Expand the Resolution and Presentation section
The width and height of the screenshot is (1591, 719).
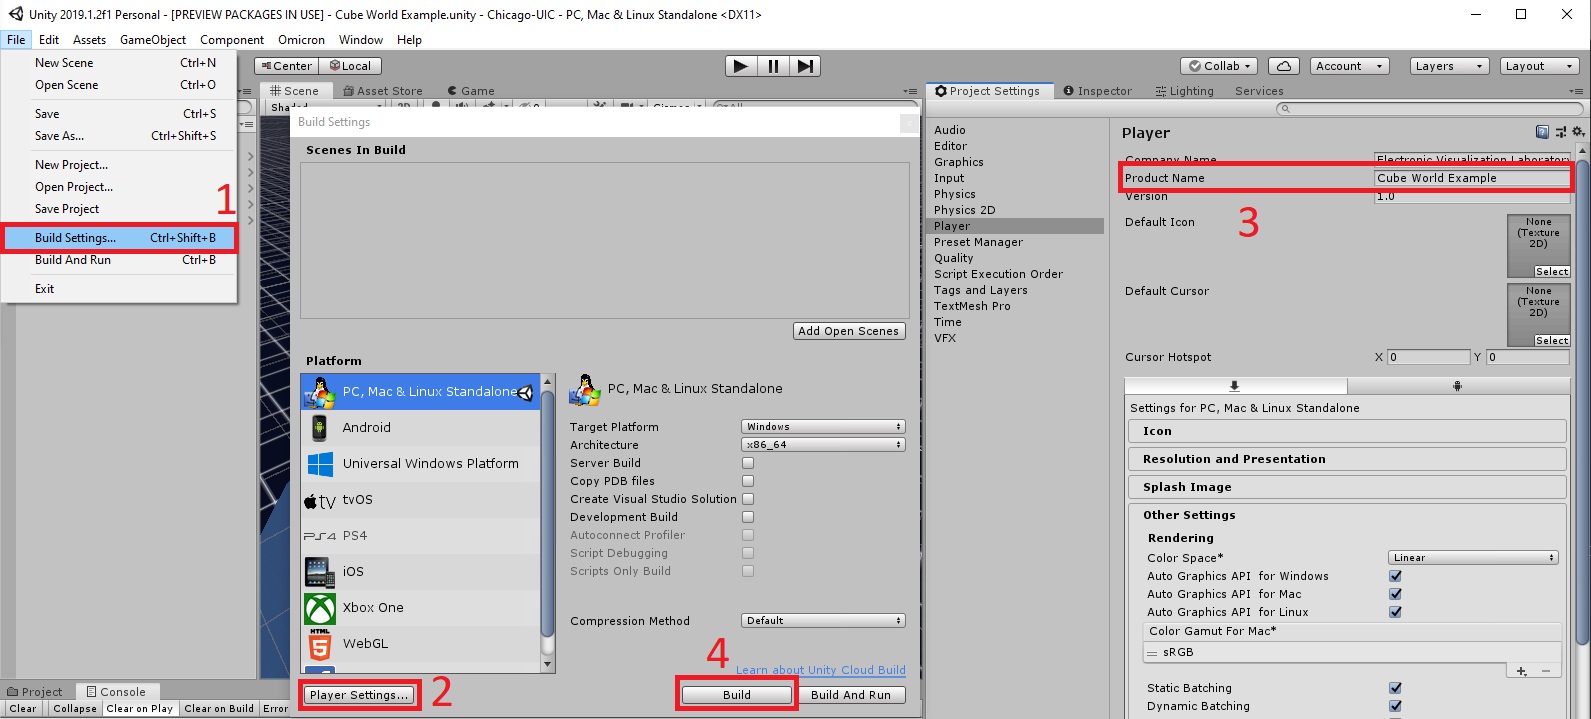pos(1347,459)
